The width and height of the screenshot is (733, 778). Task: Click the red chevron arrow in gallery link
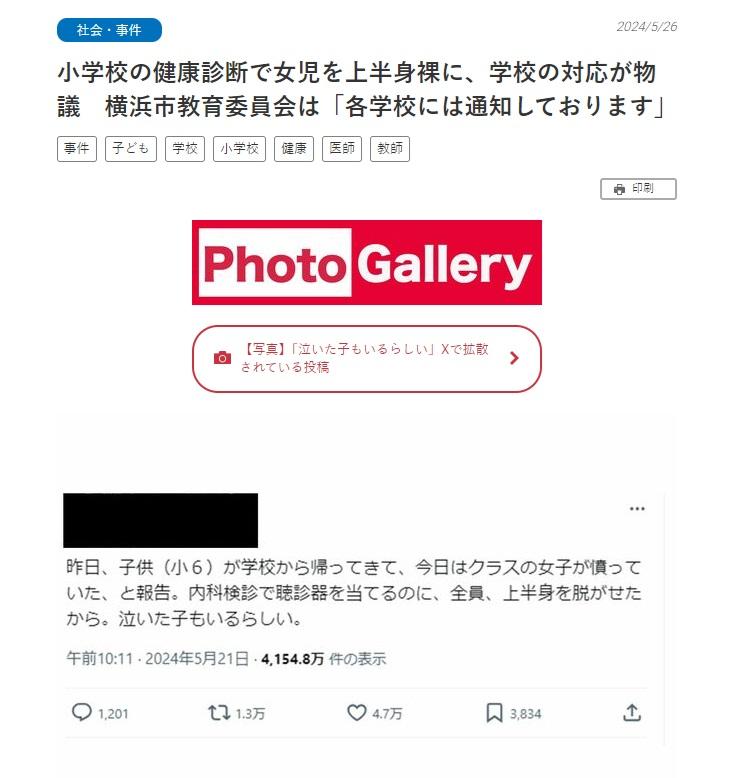click(514, 358)
